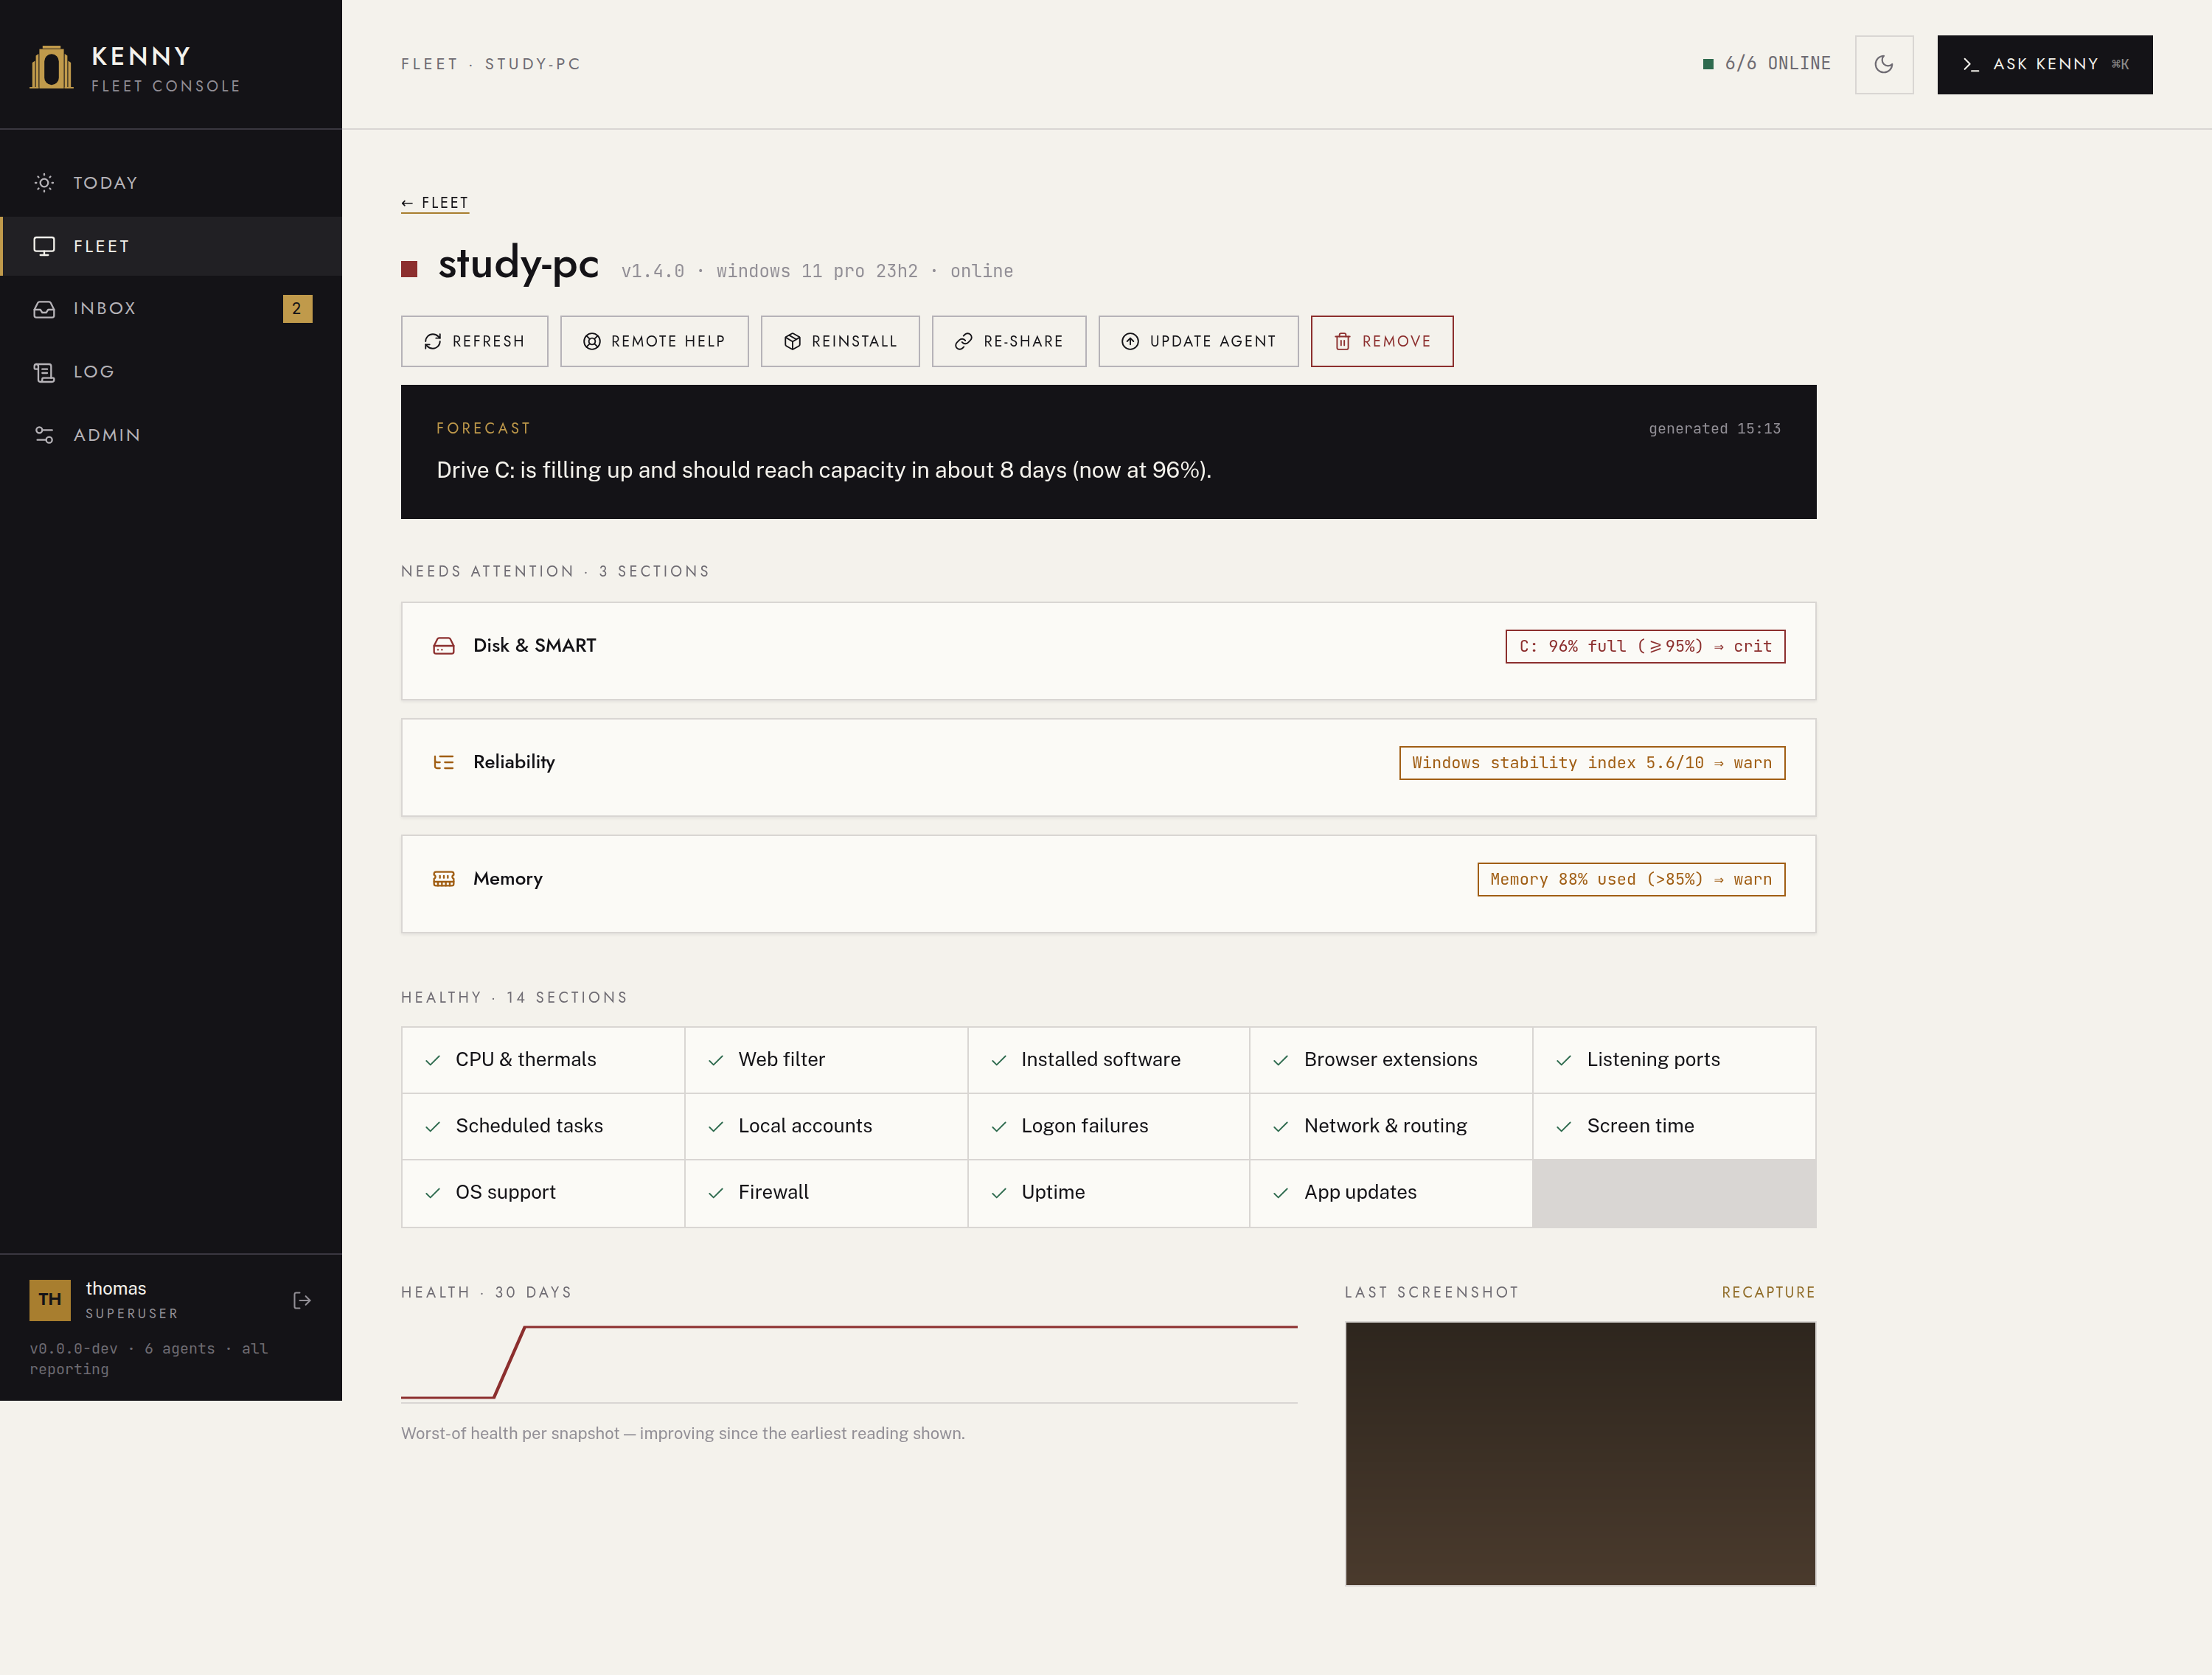Open the Firewall section

pyautogui.click(x=826, y=1193)
